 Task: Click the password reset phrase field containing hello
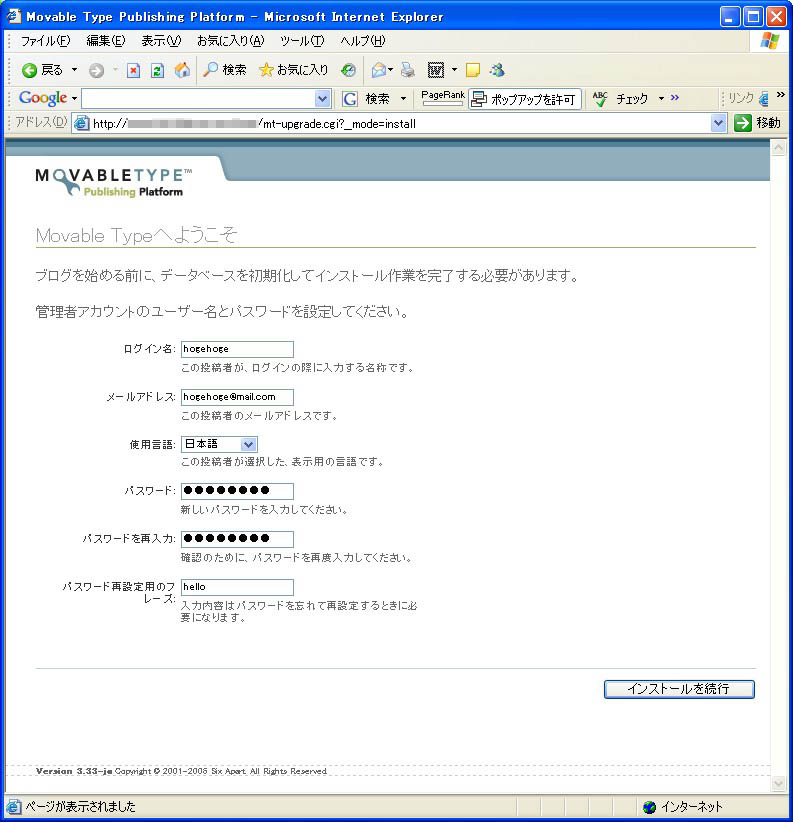click(x=237, y=587)
